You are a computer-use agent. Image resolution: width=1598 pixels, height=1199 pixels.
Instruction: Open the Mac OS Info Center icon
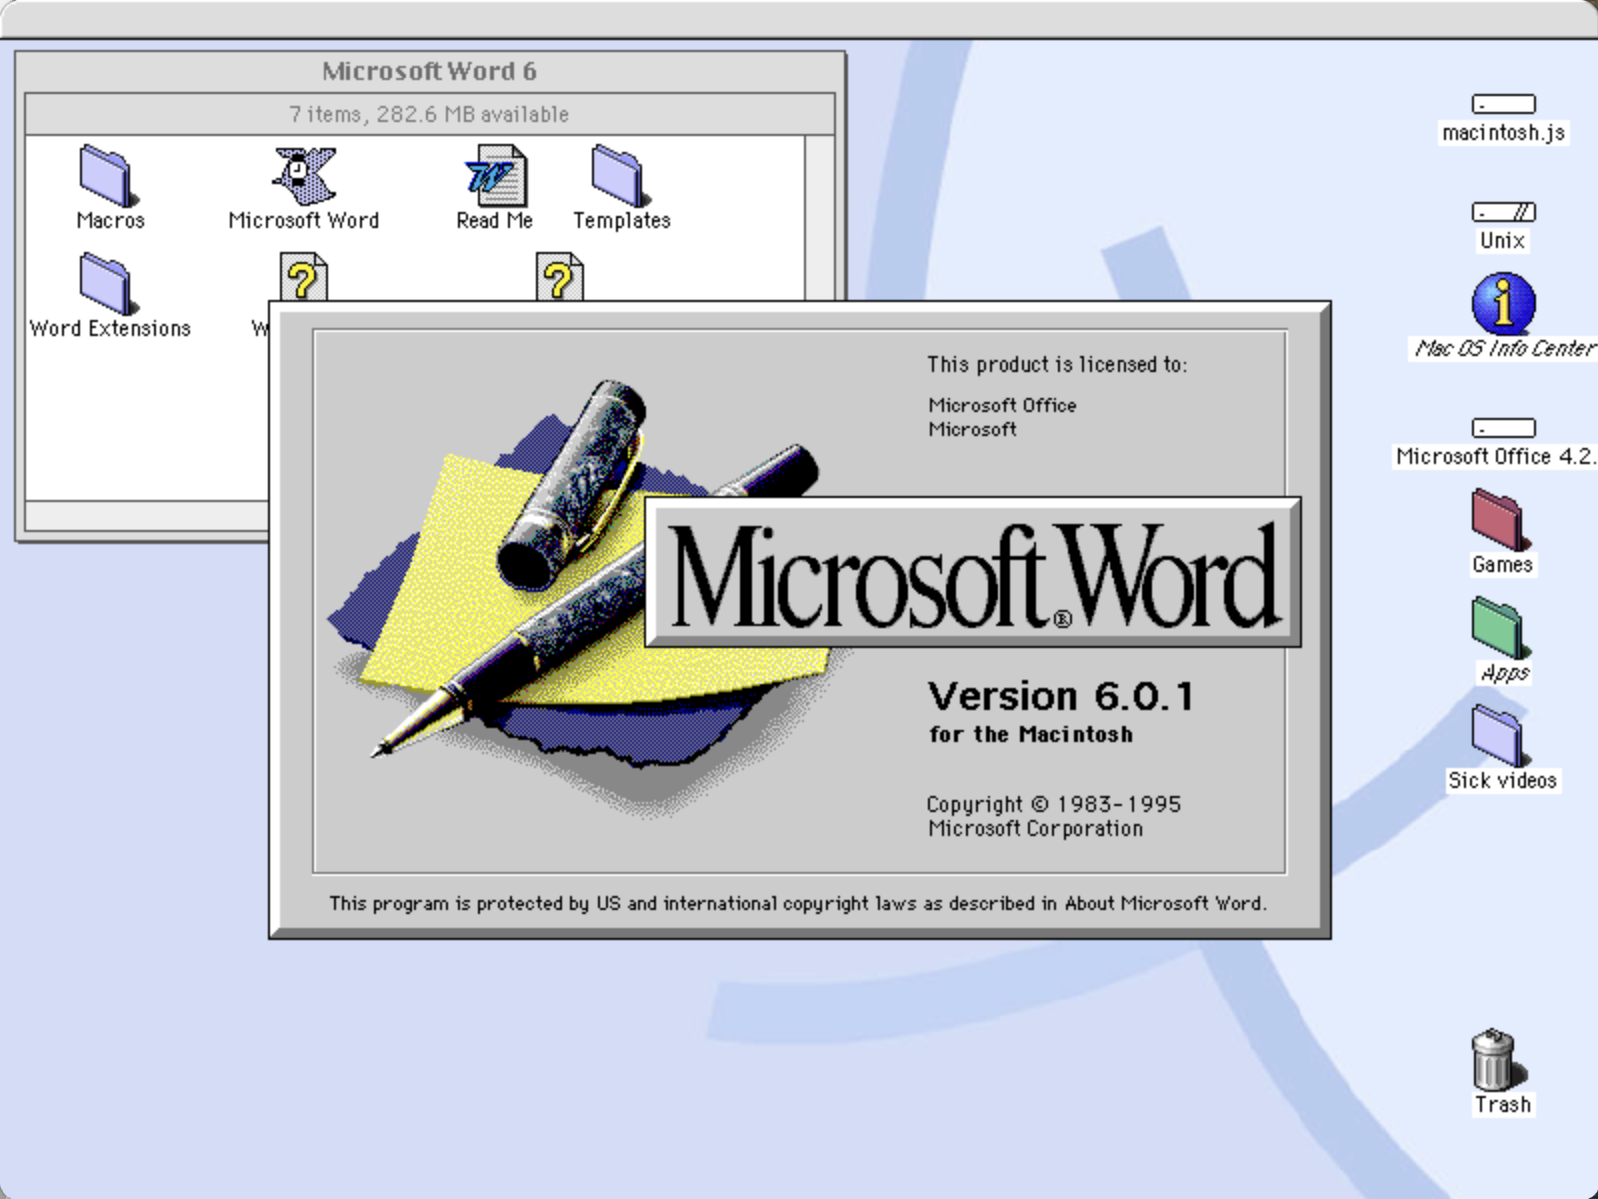point(1503,303)
